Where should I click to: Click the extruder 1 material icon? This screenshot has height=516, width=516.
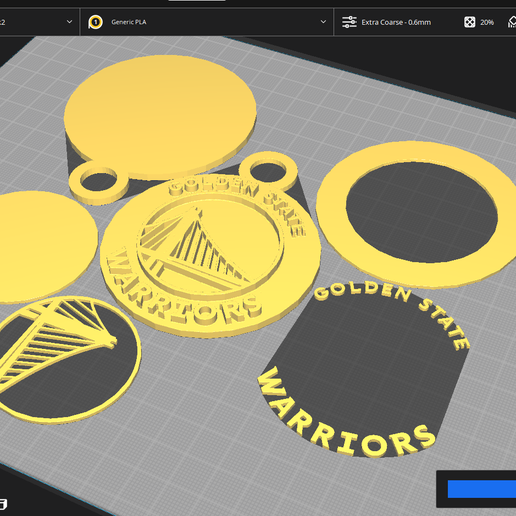[x=95, y=22]
